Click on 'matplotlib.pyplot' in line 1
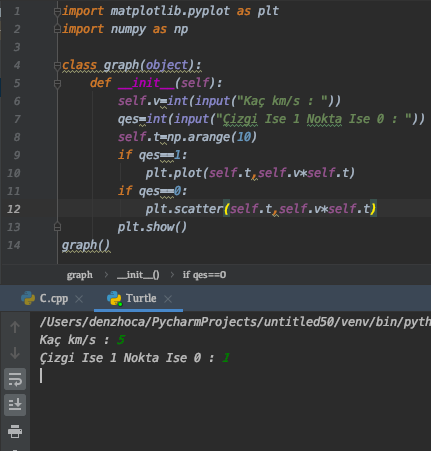 [170, 11]
